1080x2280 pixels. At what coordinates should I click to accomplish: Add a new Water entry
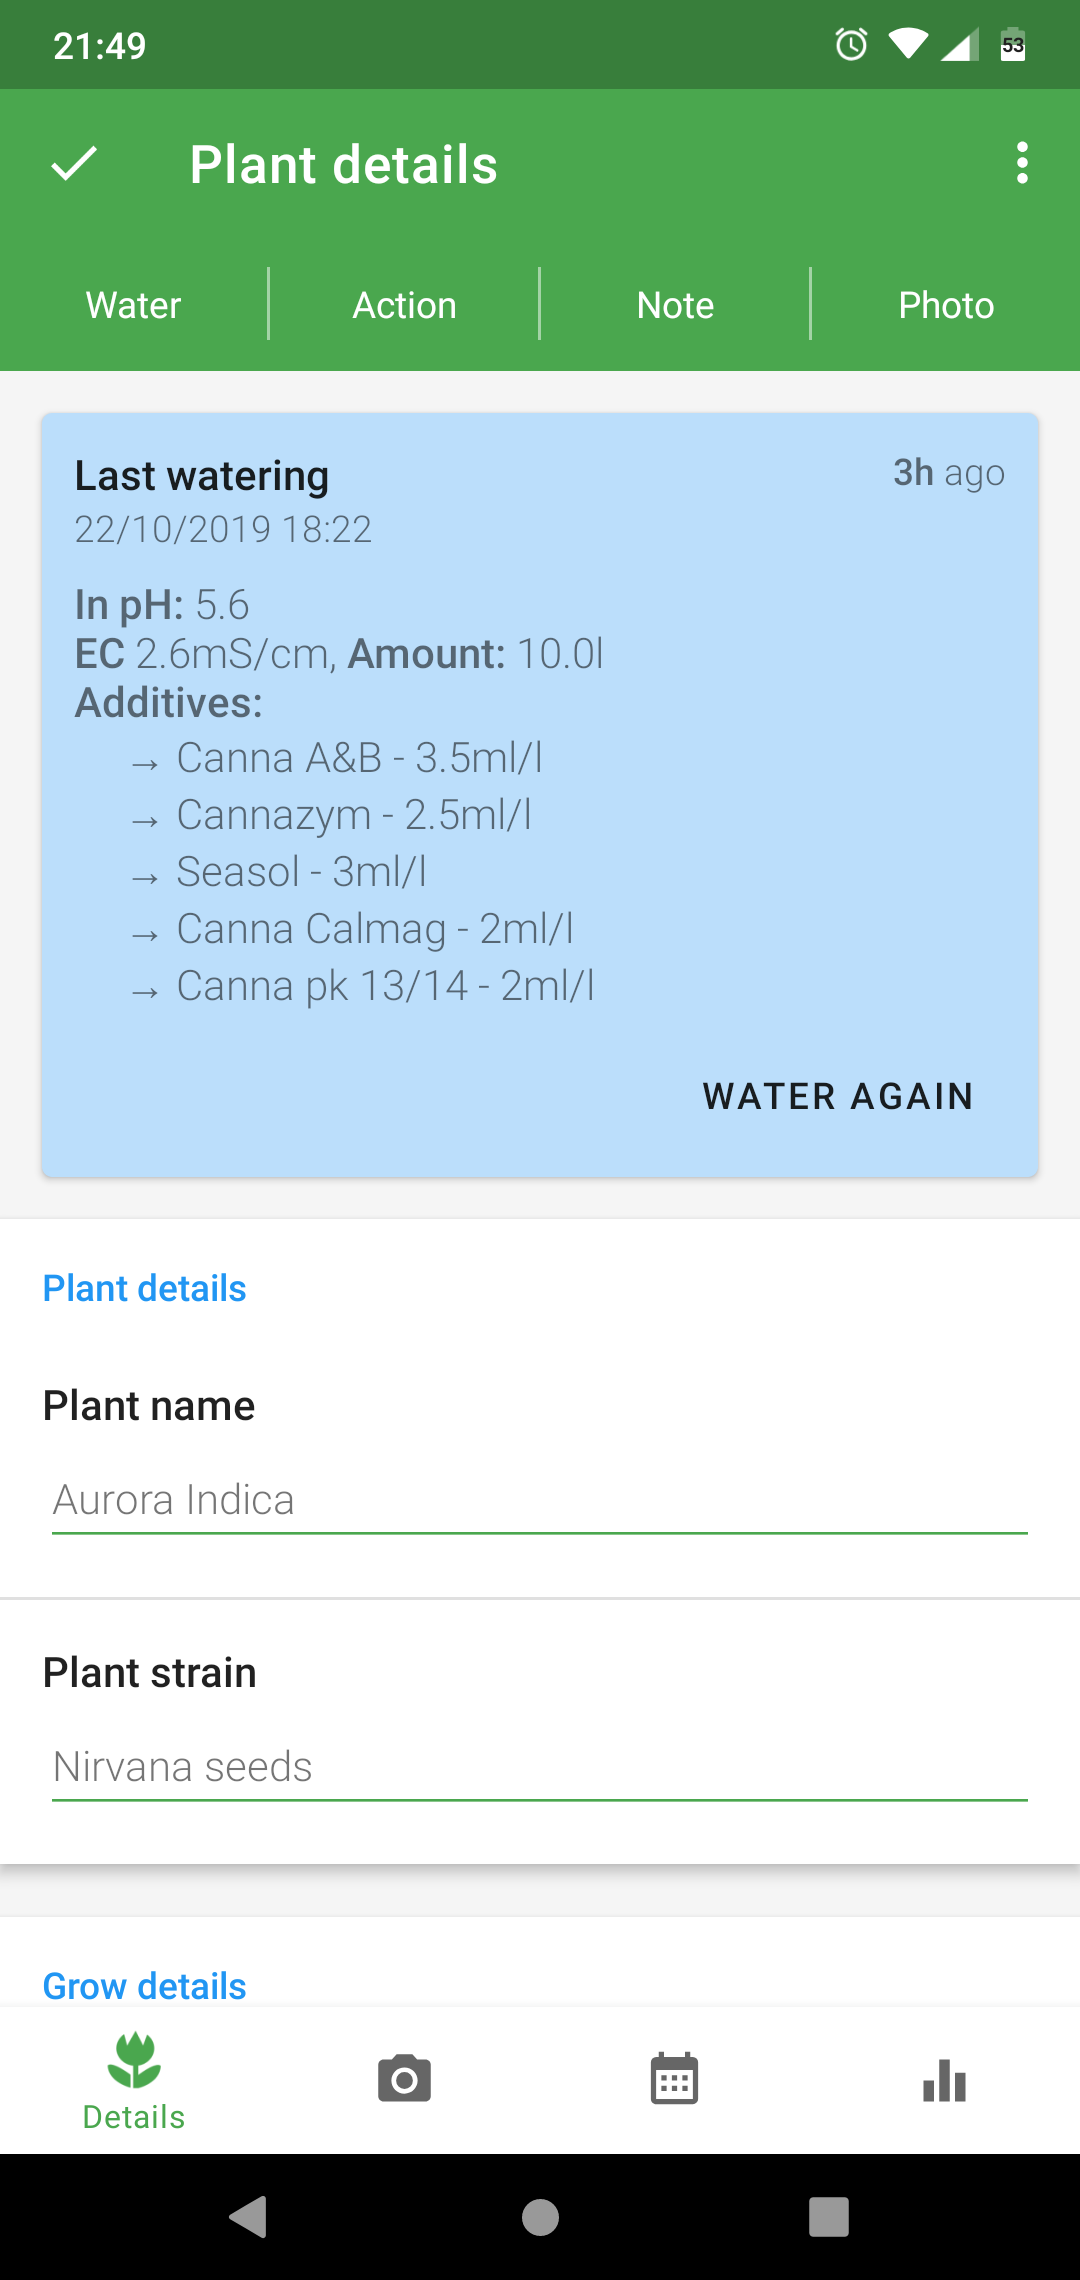point(134,305)
